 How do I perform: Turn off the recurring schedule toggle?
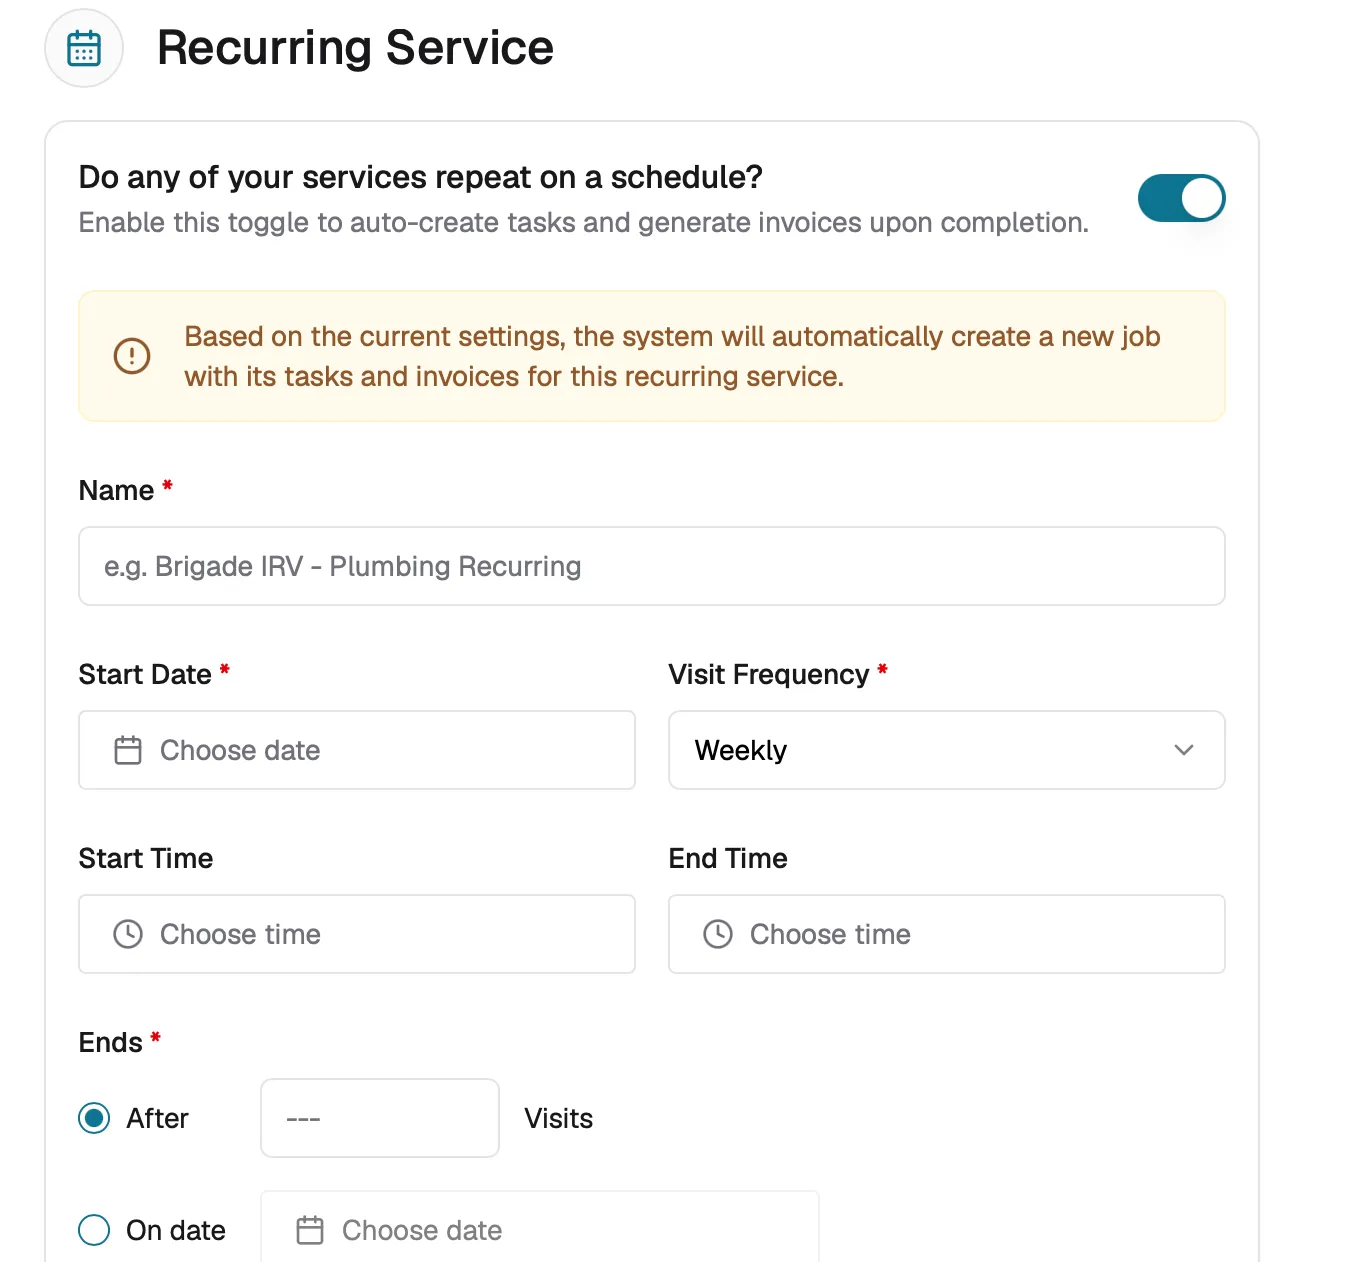[1181, 198]
